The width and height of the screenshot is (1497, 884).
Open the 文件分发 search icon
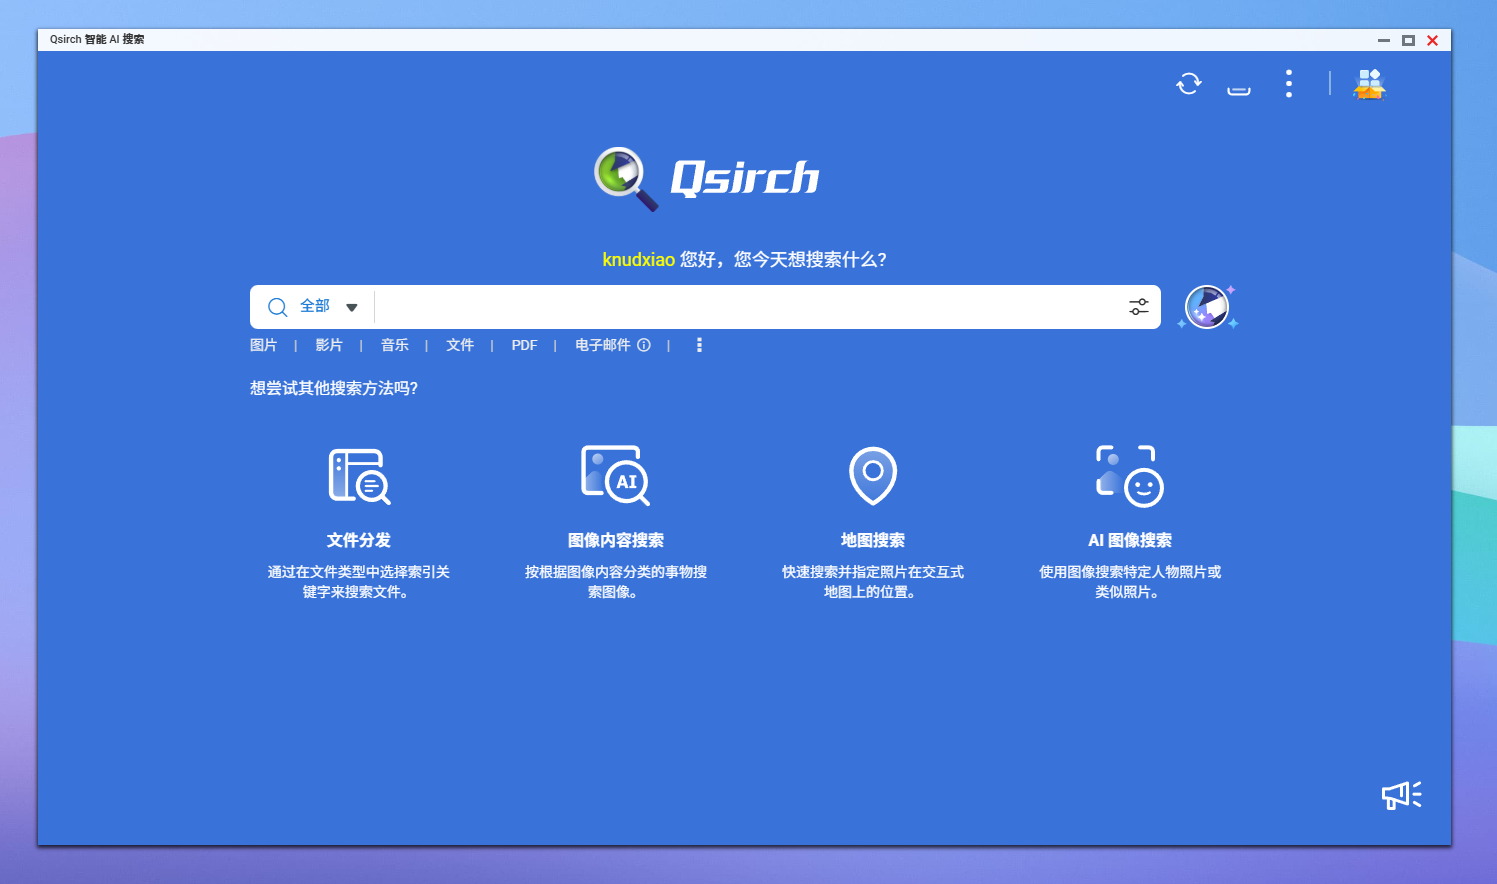tap(359, 476)
